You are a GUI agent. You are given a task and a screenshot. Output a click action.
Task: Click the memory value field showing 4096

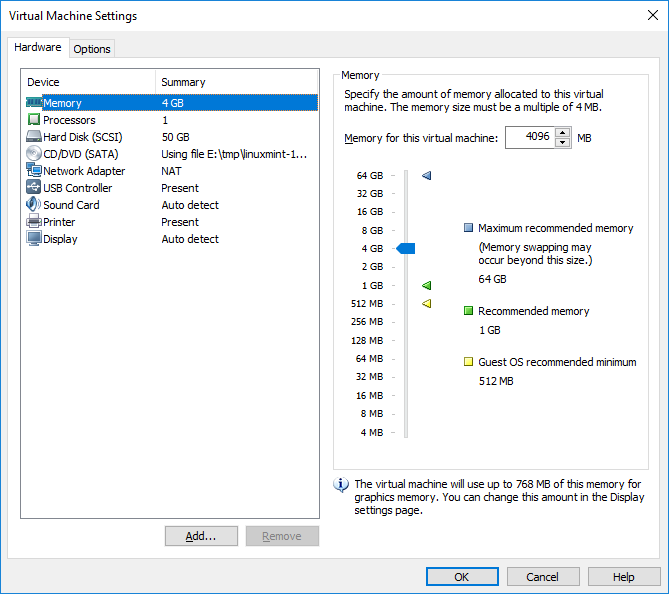530,137
